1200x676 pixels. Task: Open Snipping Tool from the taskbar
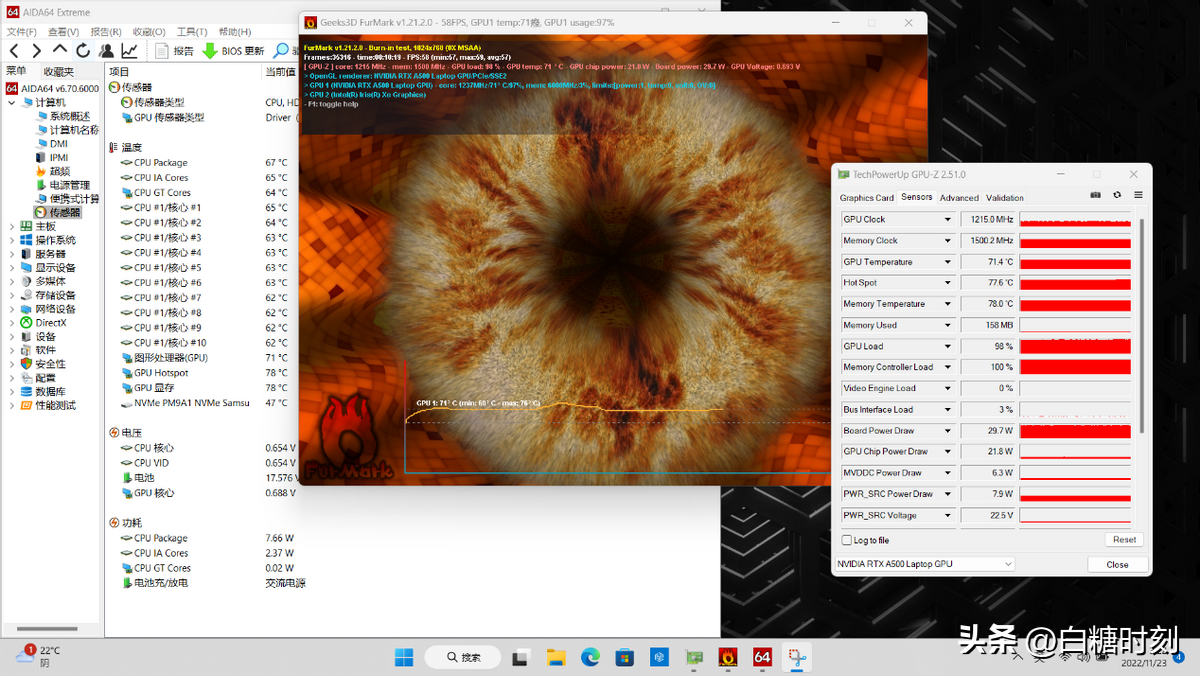tap(797, 657)
